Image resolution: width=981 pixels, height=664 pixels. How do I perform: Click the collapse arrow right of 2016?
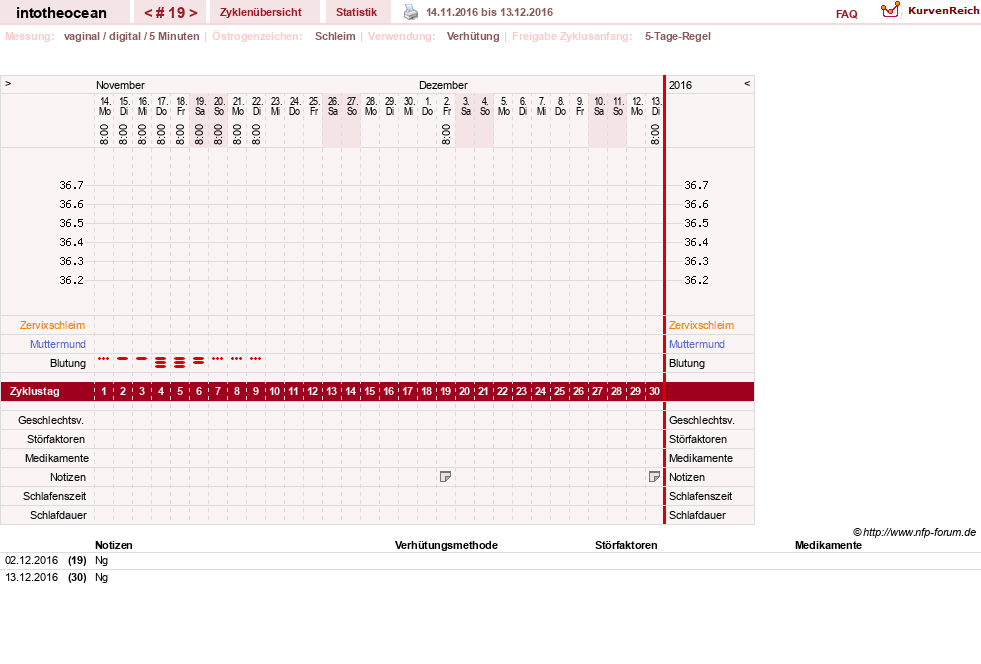[747, 83]
